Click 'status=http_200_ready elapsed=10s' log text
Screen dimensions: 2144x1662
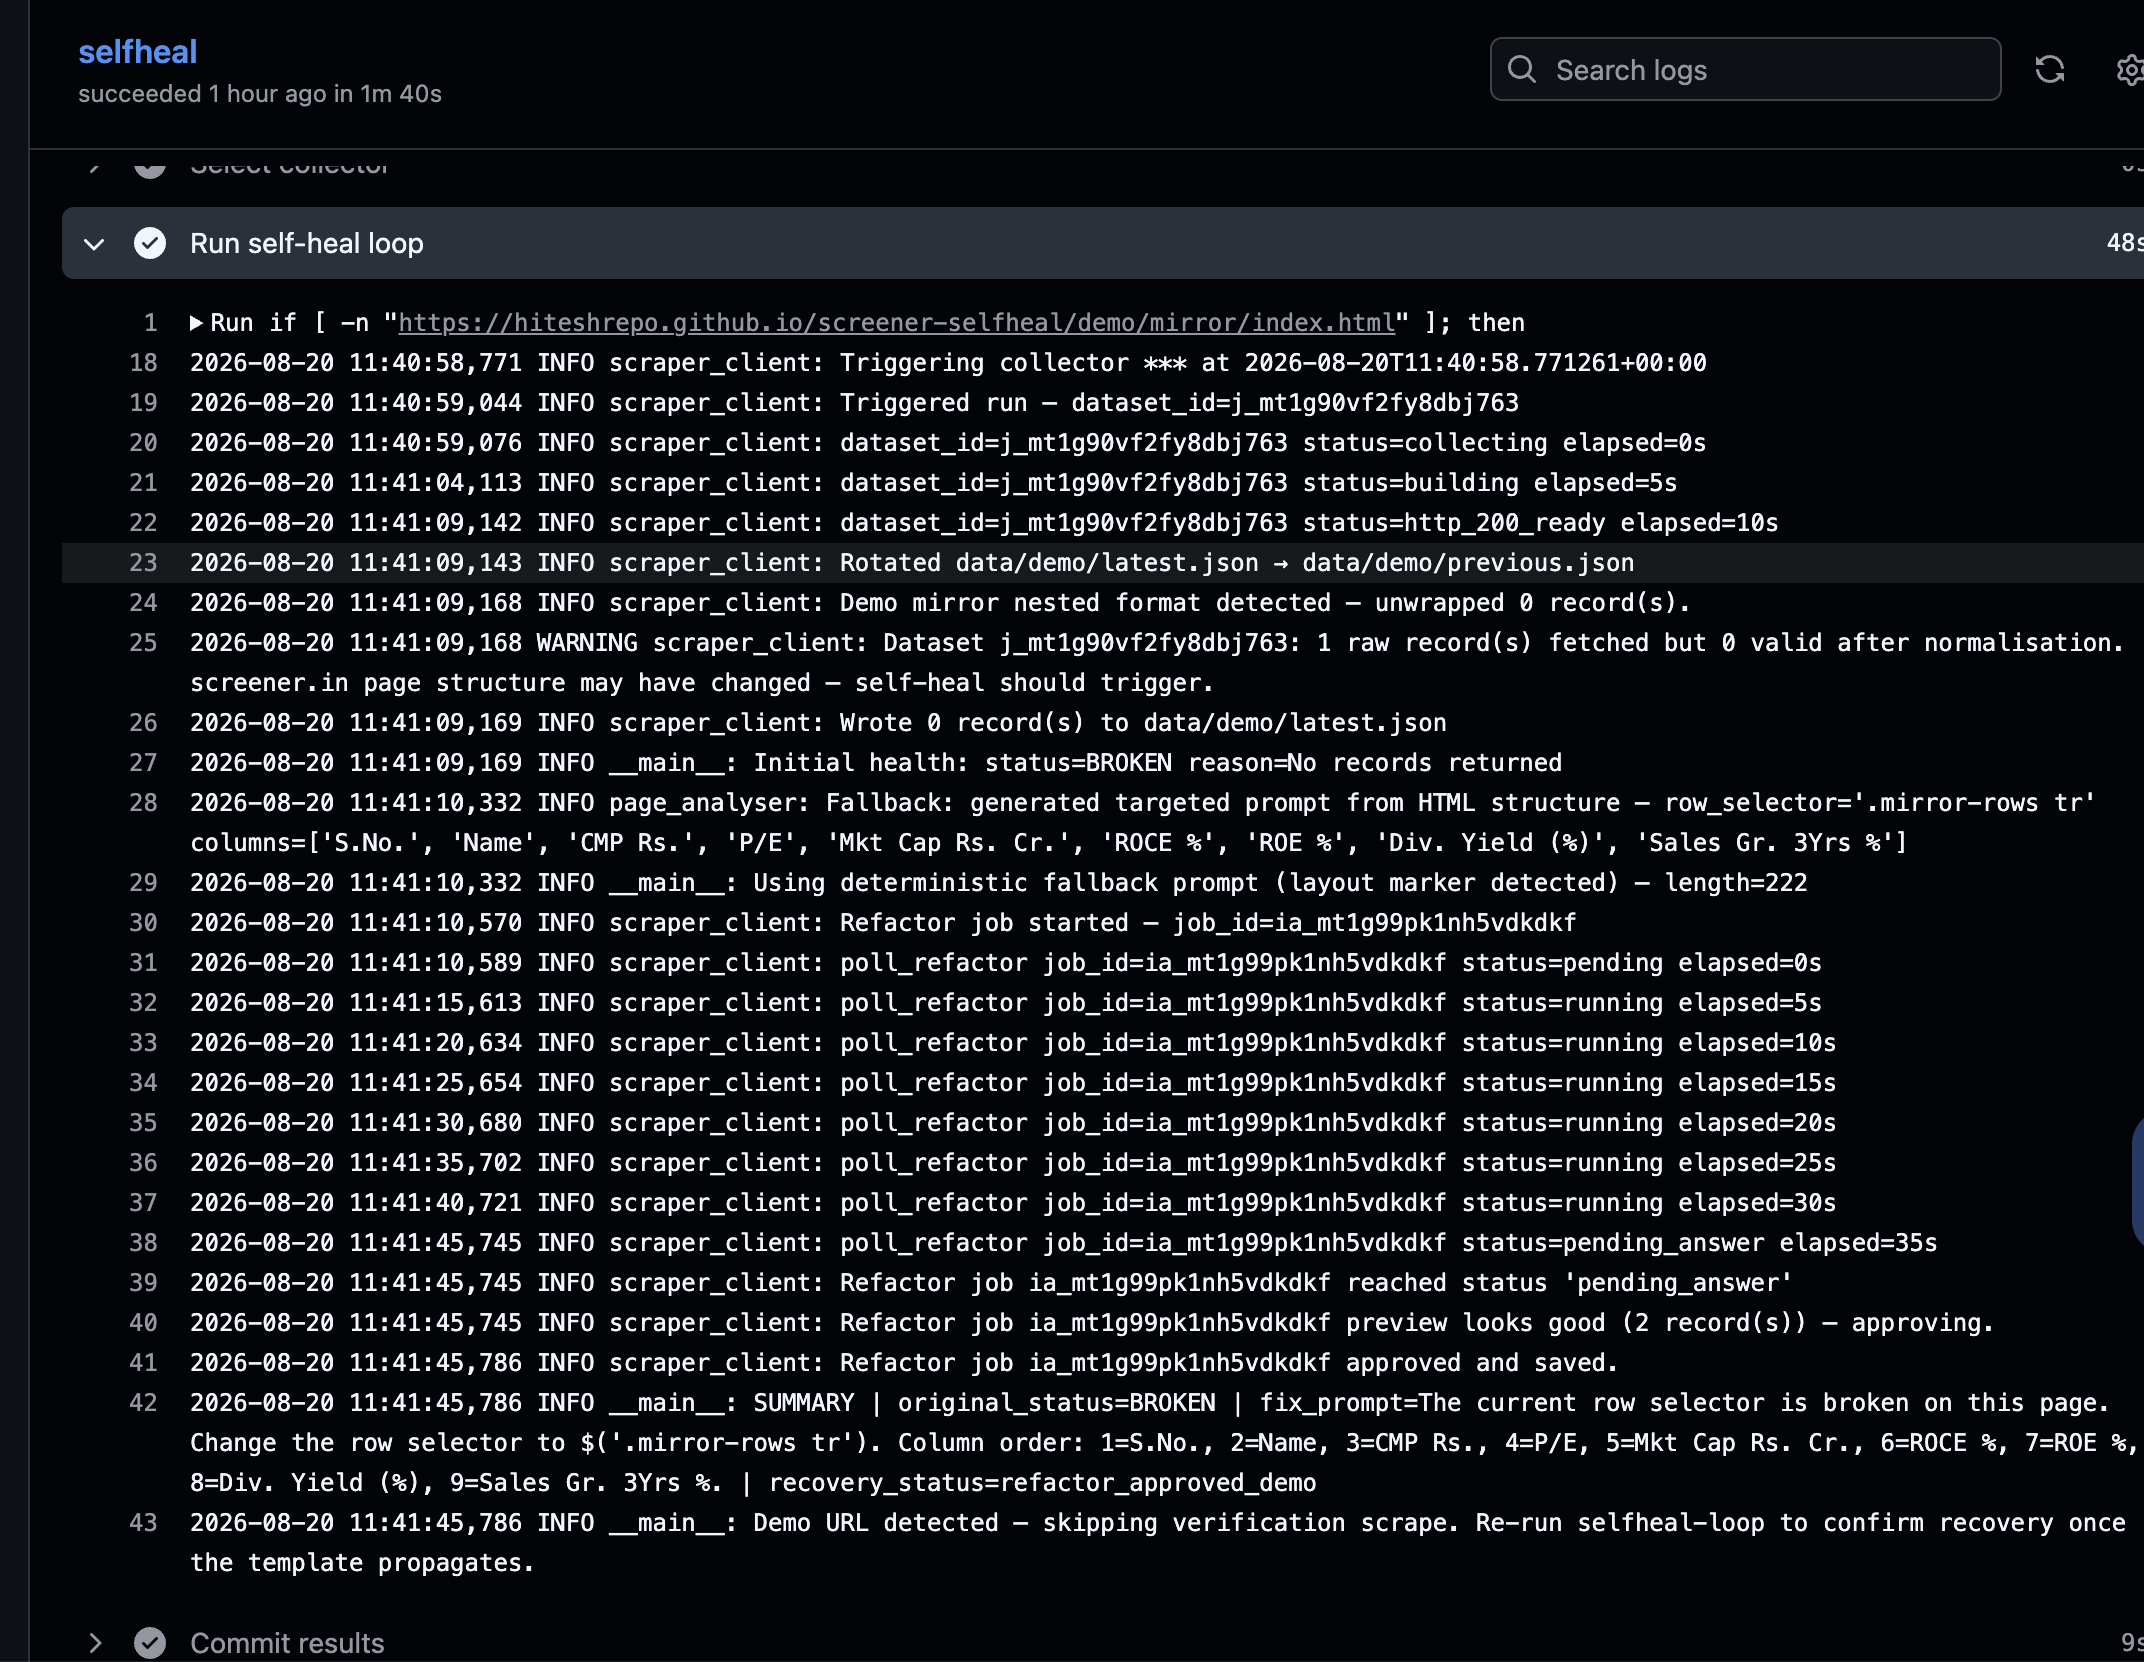1540,523
